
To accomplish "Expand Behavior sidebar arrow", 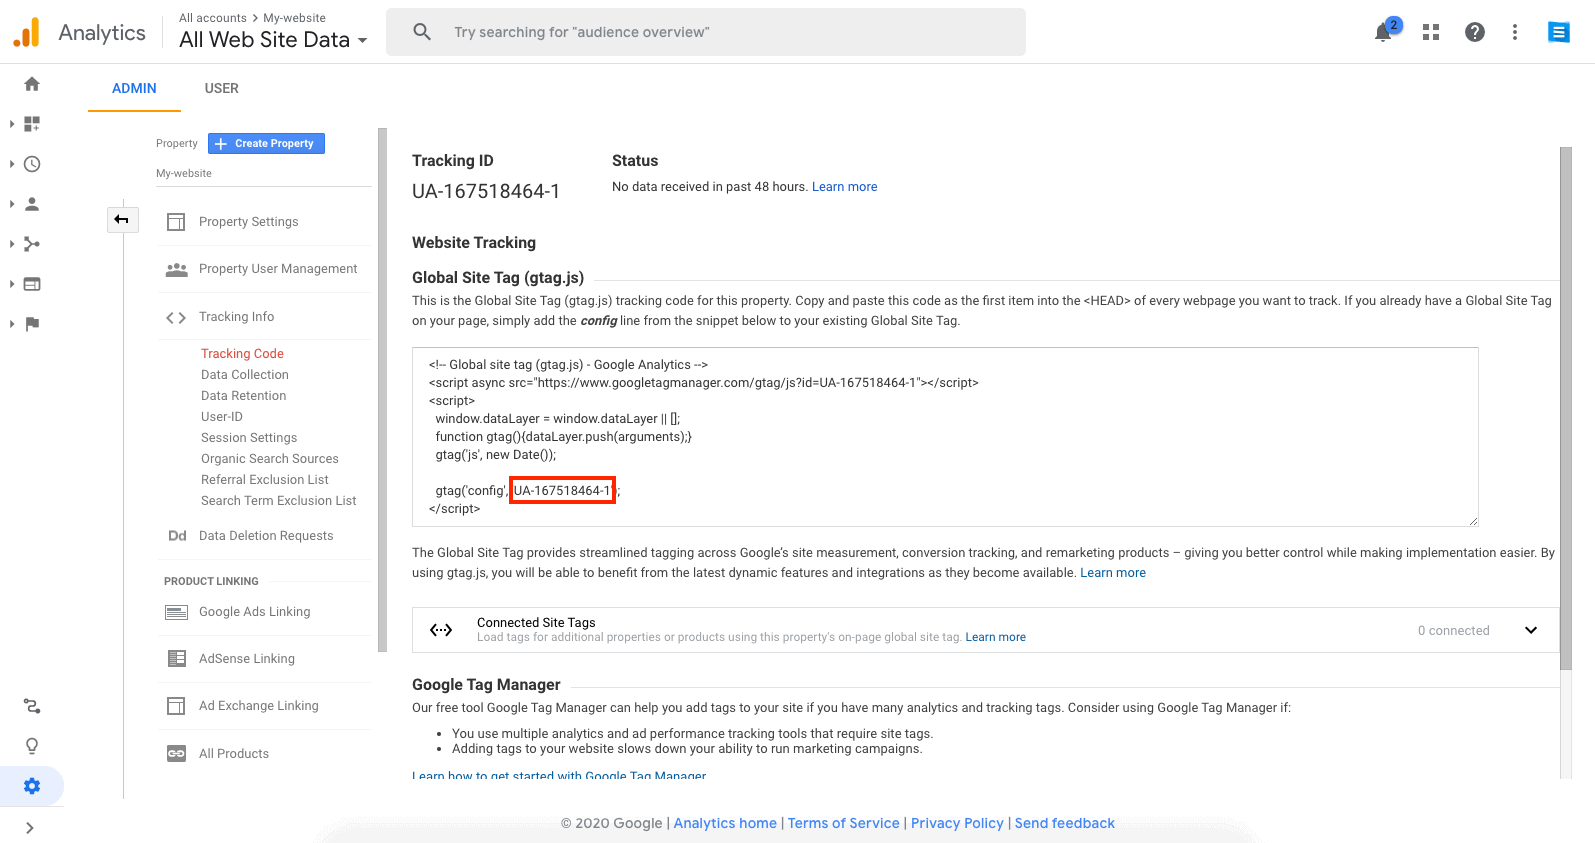I will pos(11,284).
